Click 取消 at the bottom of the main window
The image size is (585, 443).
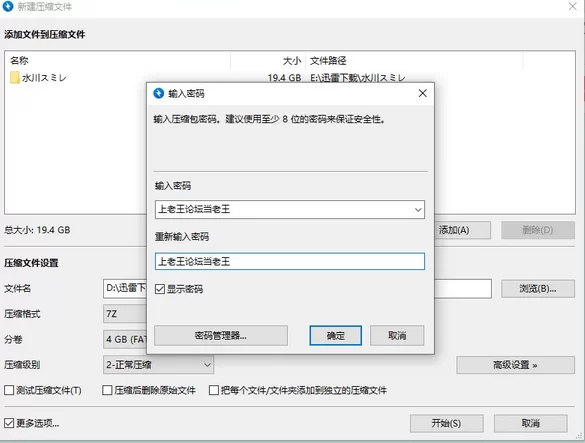point(531,423)
